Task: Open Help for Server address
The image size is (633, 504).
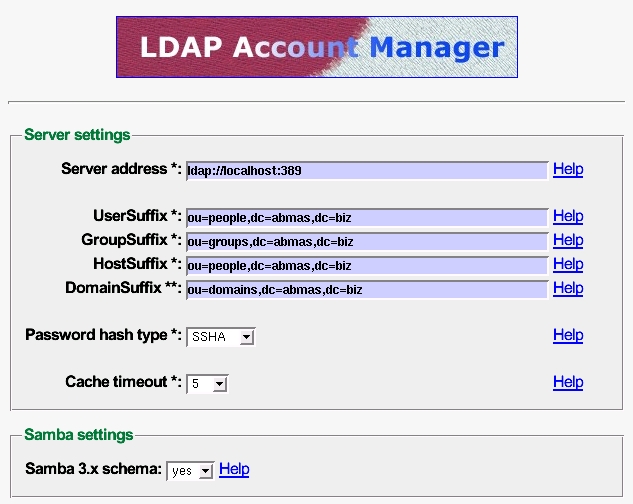Action: pos(567,169)
